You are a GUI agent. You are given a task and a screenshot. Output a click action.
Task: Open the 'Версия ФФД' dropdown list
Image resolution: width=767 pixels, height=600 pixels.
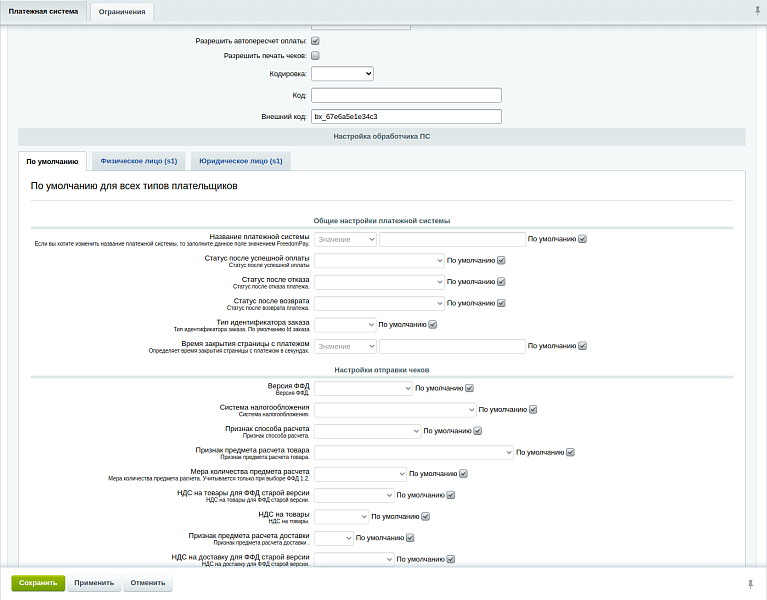point(363,388)
